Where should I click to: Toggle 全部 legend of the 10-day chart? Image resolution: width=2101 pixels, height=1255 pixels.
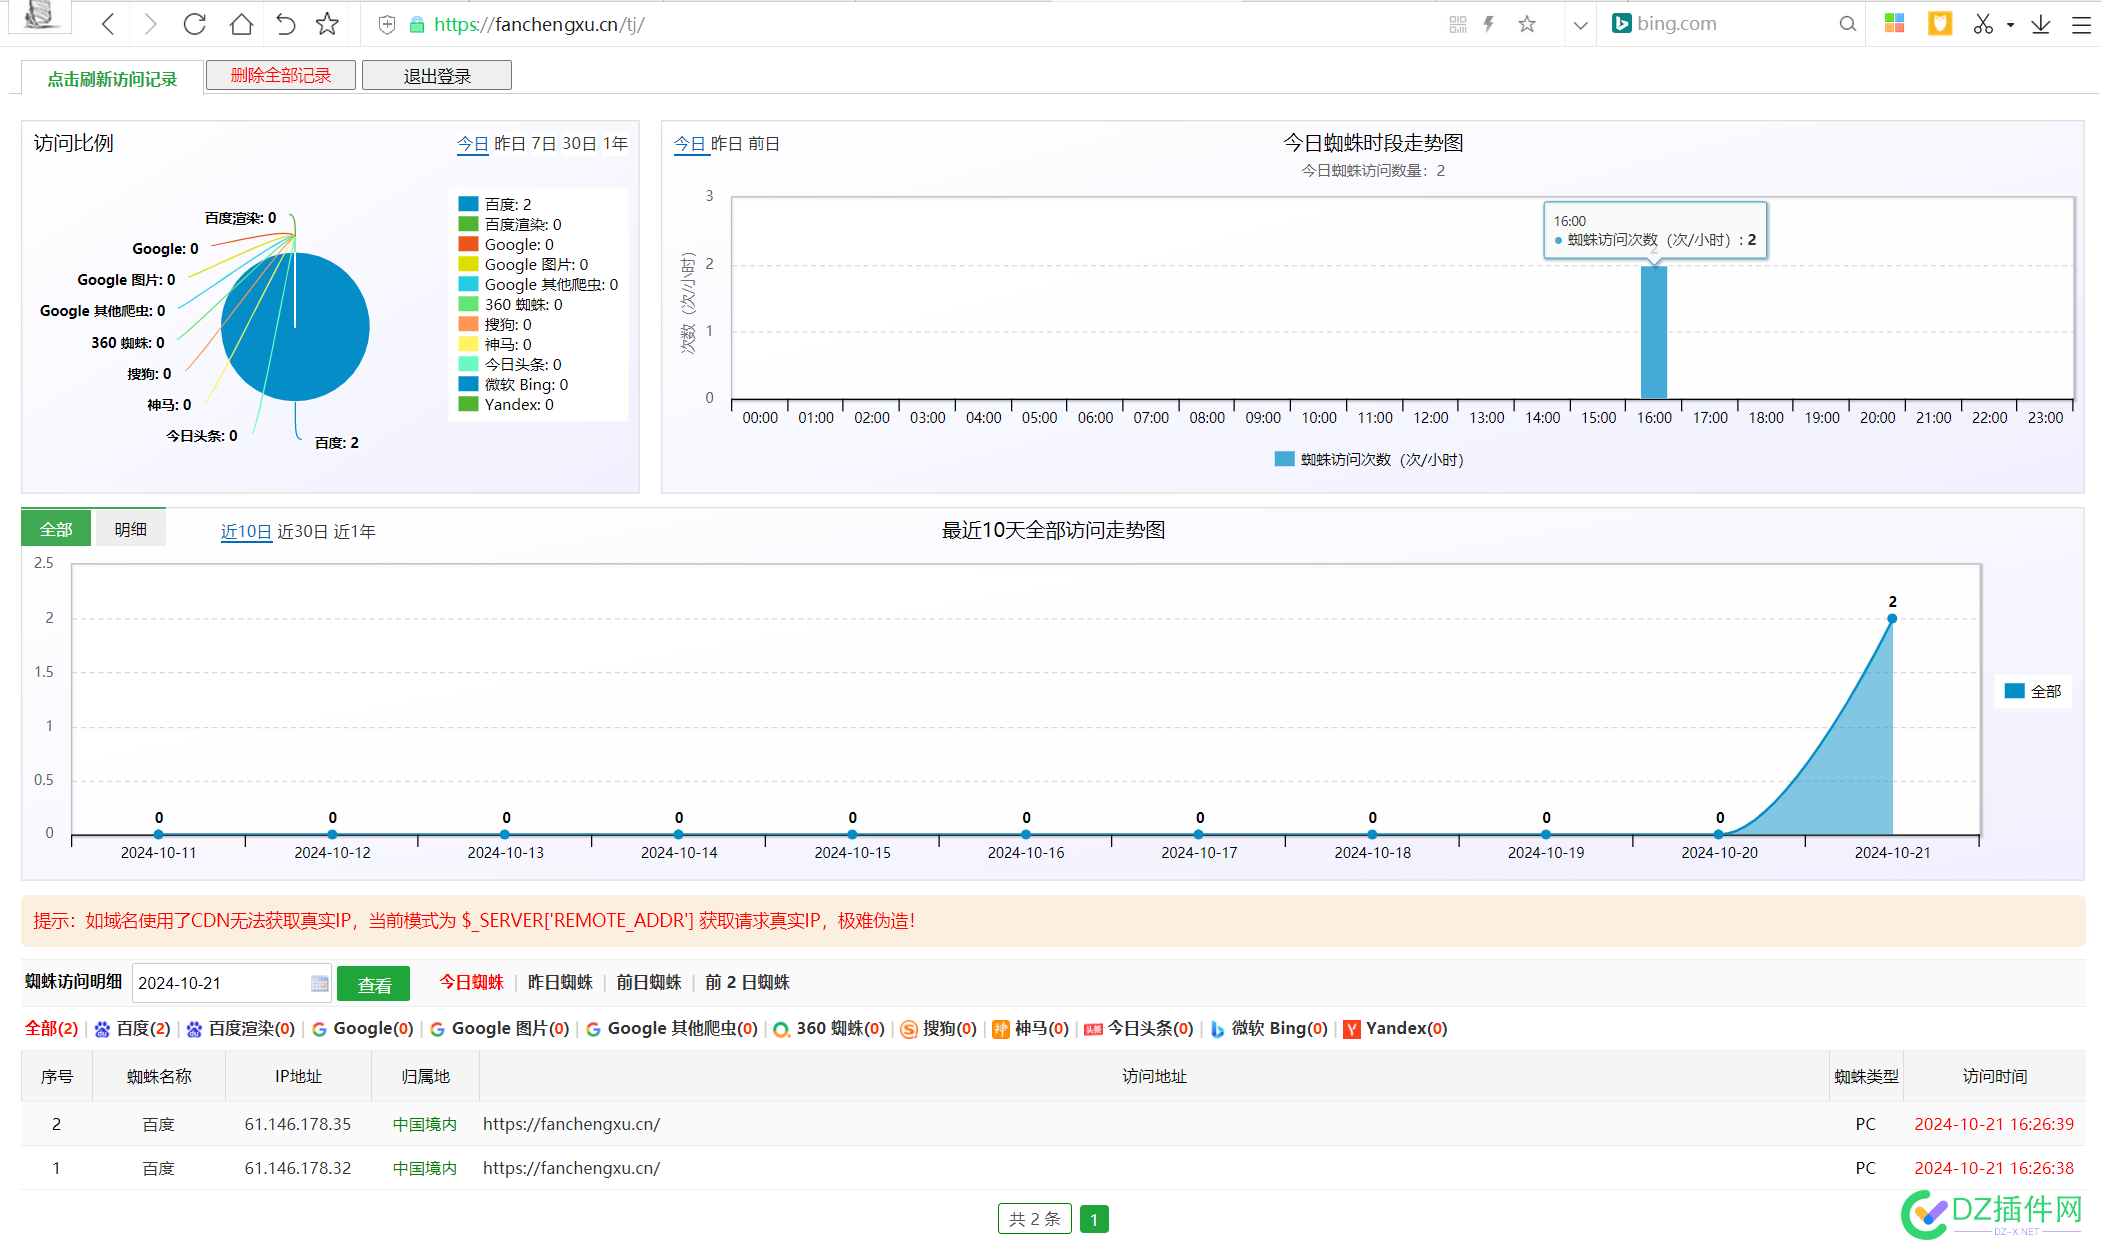(2034, 691)
